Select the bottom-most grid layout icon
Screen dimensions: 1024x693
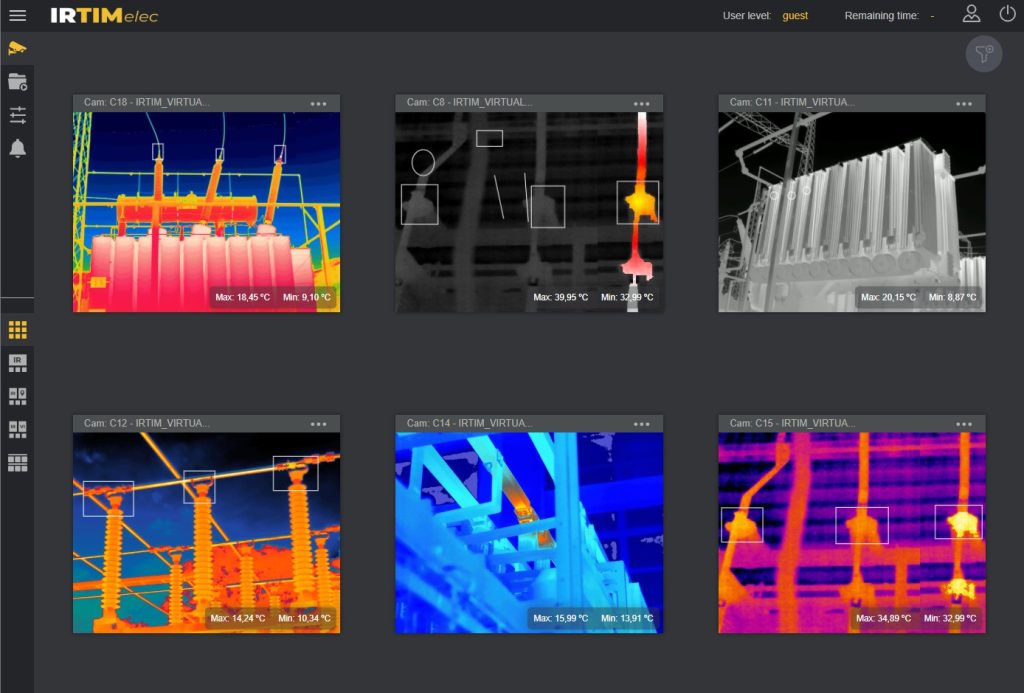point(17,463)
